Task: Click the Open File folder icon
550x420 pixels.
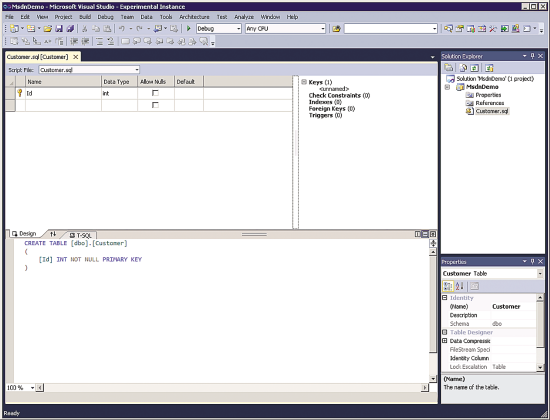Action: (x=48, y=29)
